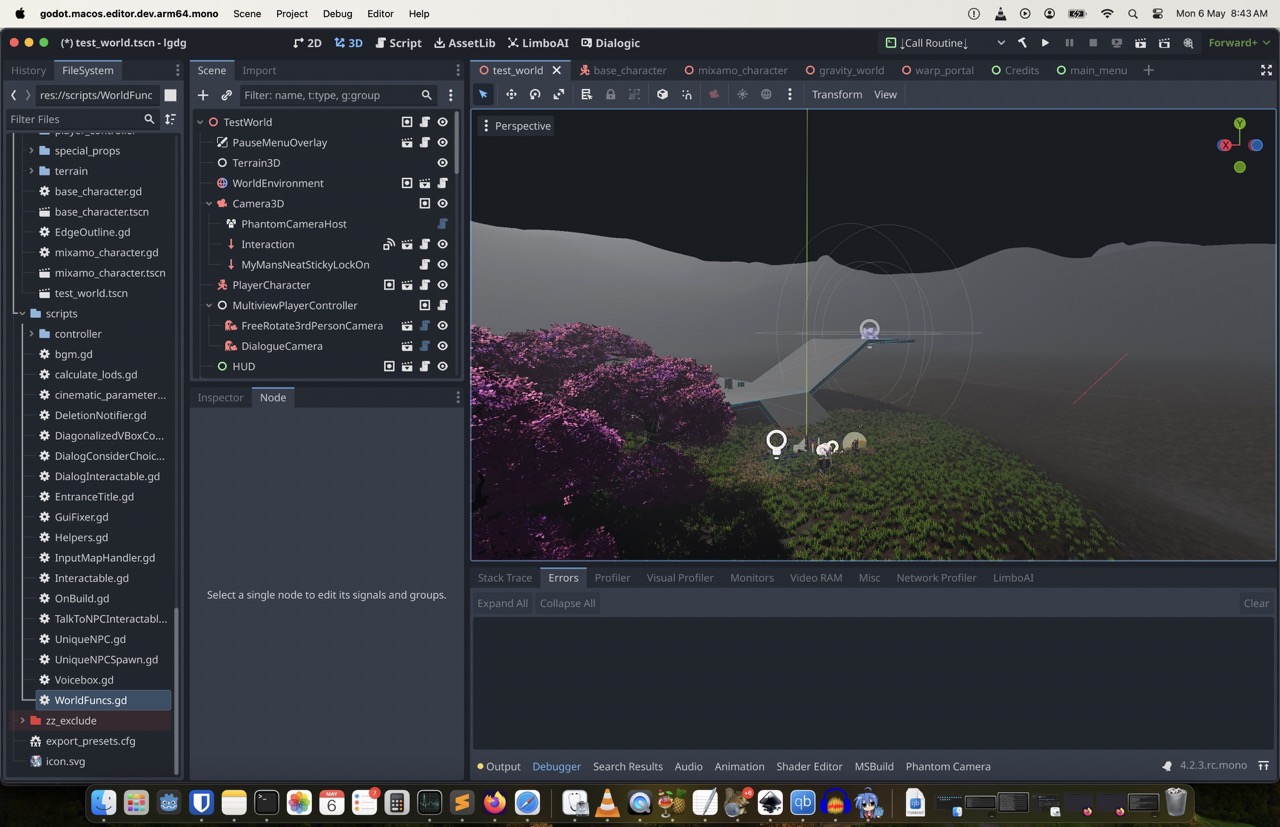The image size is (1280, 827).
Task: Open the Transform menu button
Action: tap(837, 94)
